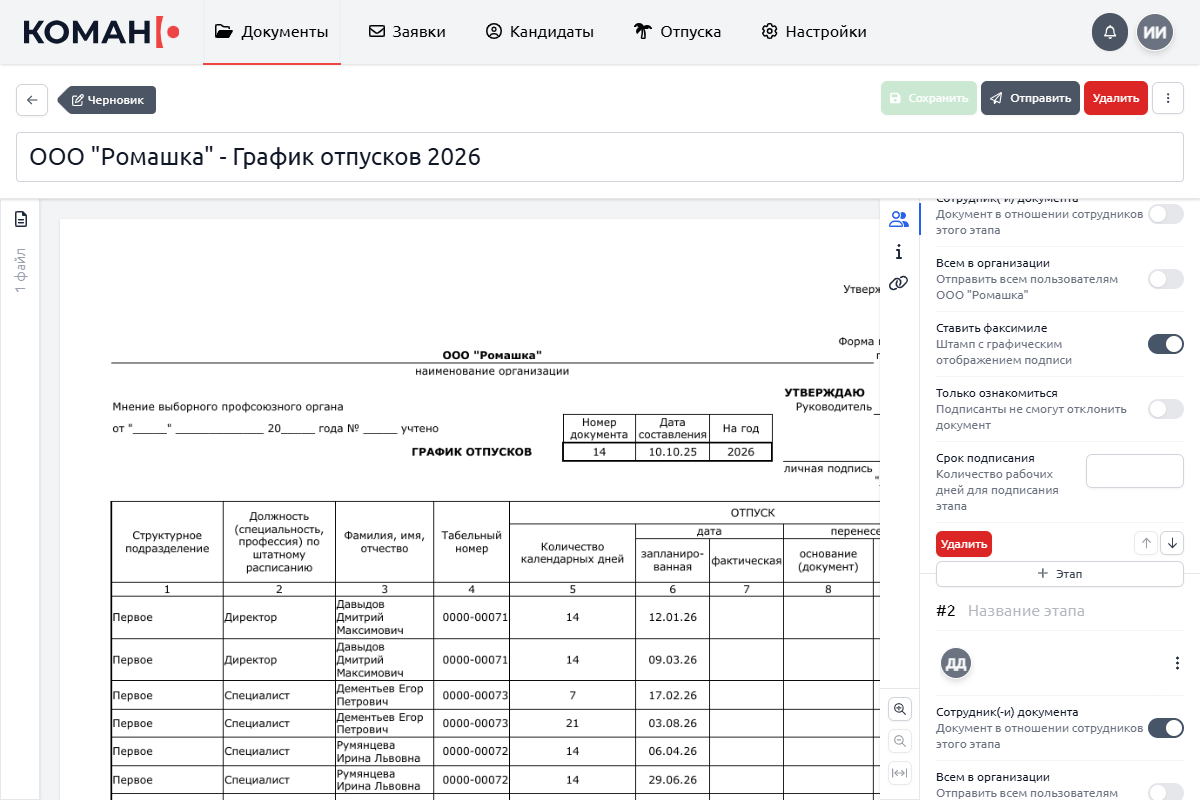
Task: Add a new stage with Этап button
Action: (1059, 574)
